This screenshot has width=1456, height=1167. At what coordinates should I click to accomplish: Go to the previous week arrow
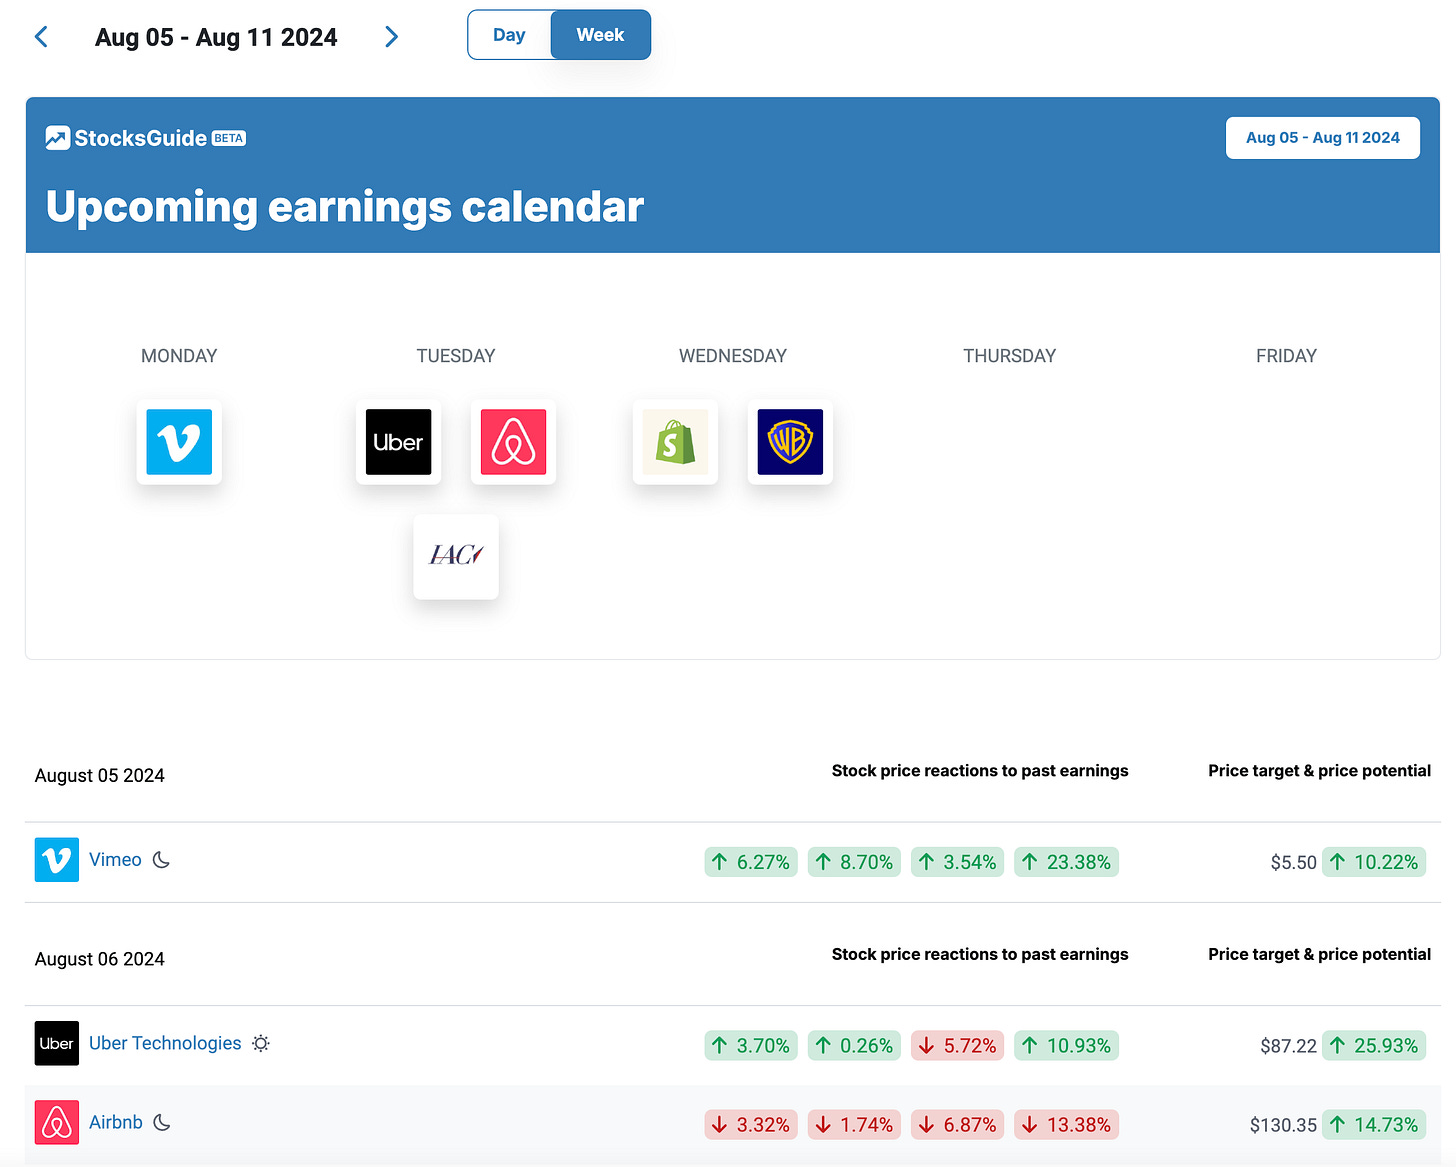coord(41,37)
